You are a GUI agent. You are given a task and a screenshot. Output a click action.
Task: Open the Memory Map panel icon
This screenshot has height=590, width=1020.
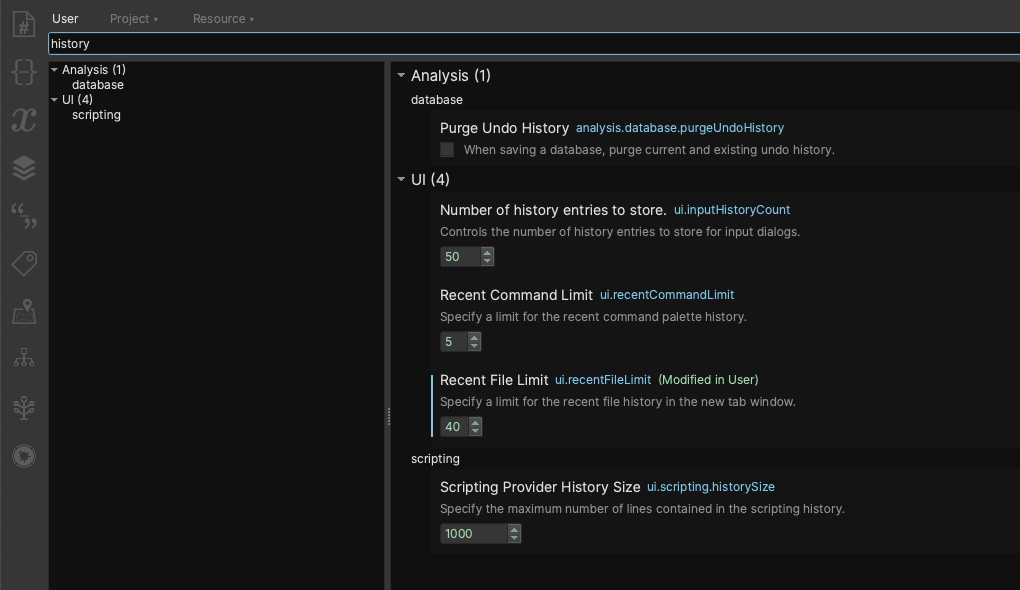[x=23, y=311]
